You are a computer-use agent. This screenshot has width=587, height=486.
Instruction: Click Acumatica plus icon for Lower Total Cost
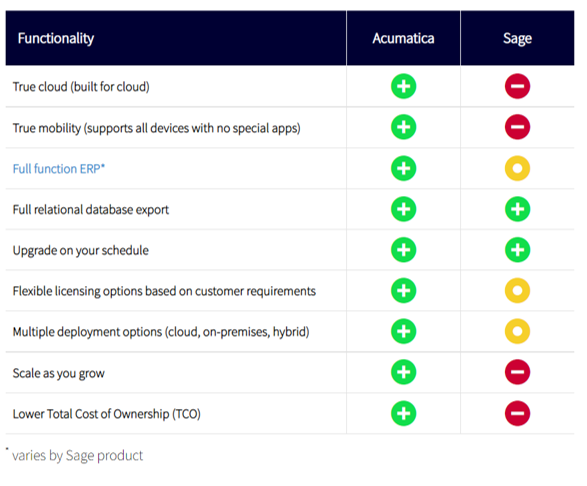tap(403, 413)
